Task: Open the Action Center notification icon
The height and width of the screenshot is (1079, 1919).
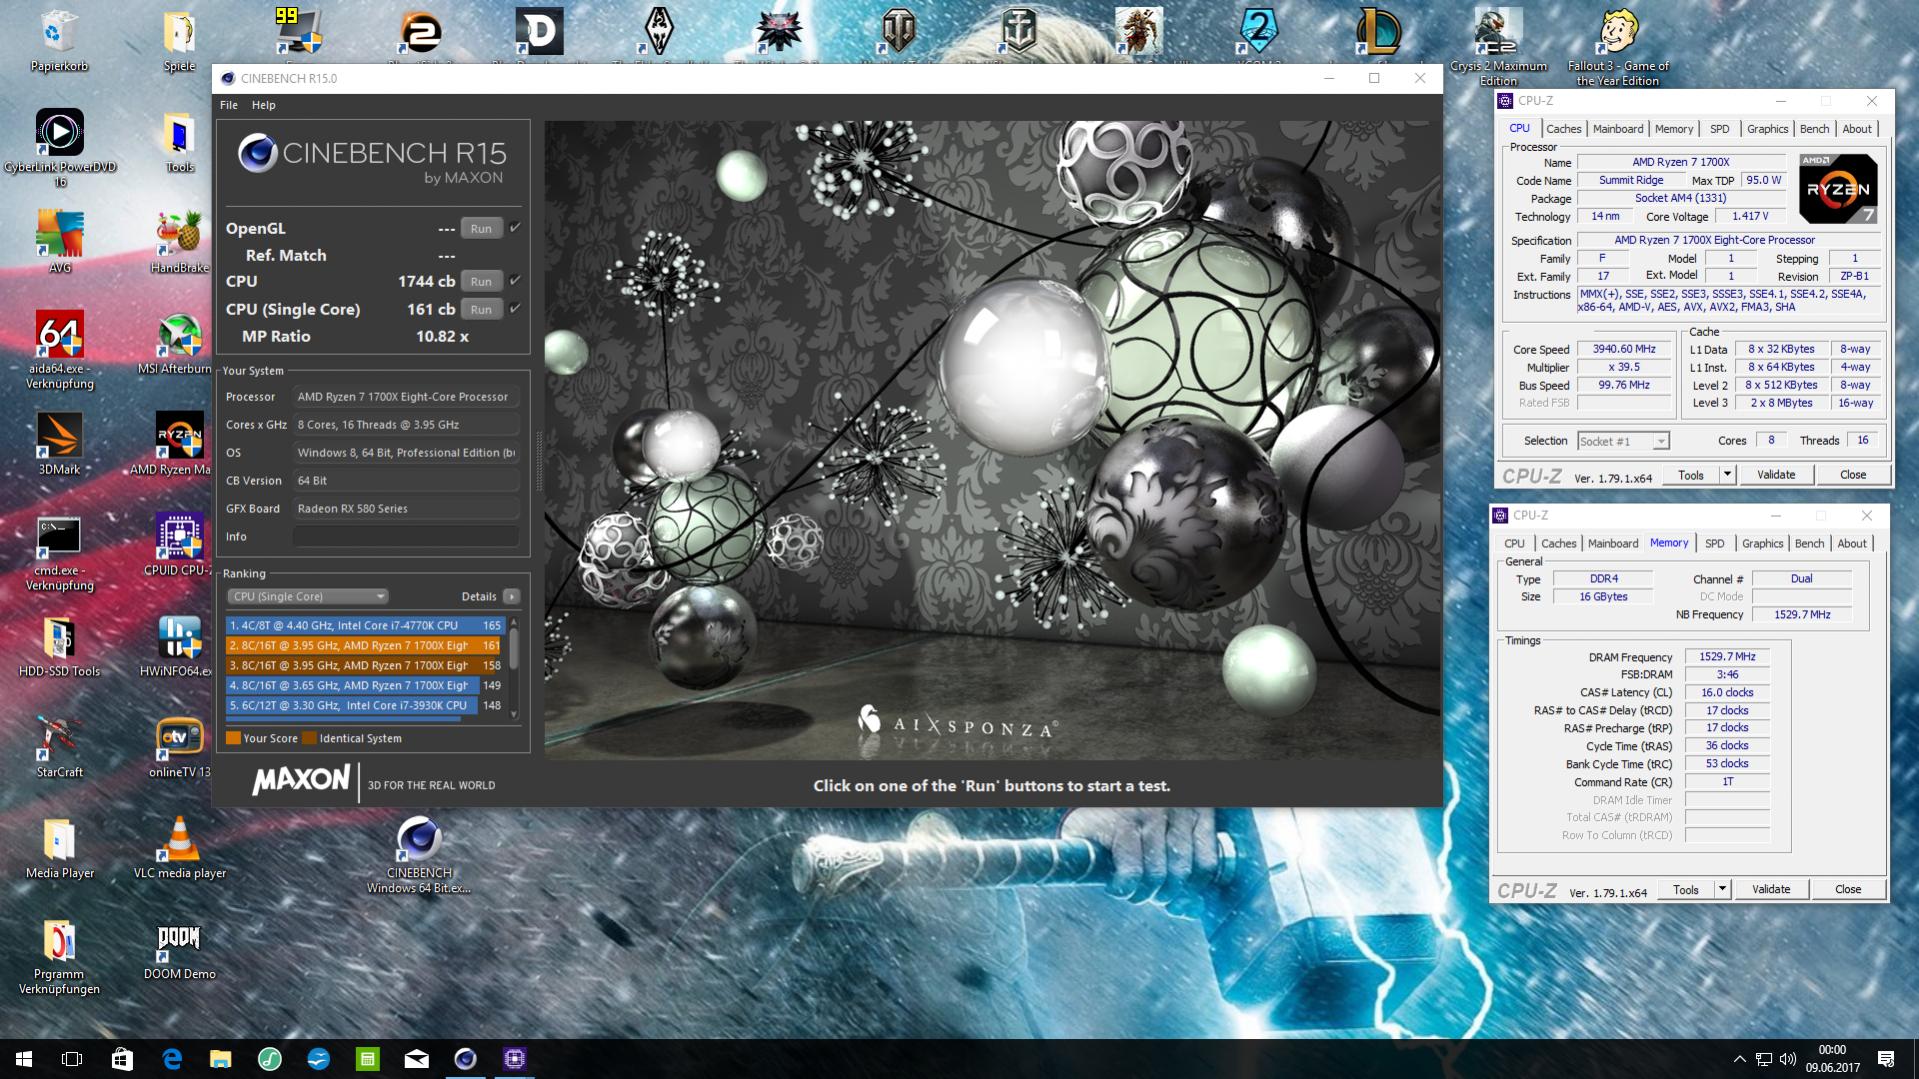Action: tap(1886, 1058)
